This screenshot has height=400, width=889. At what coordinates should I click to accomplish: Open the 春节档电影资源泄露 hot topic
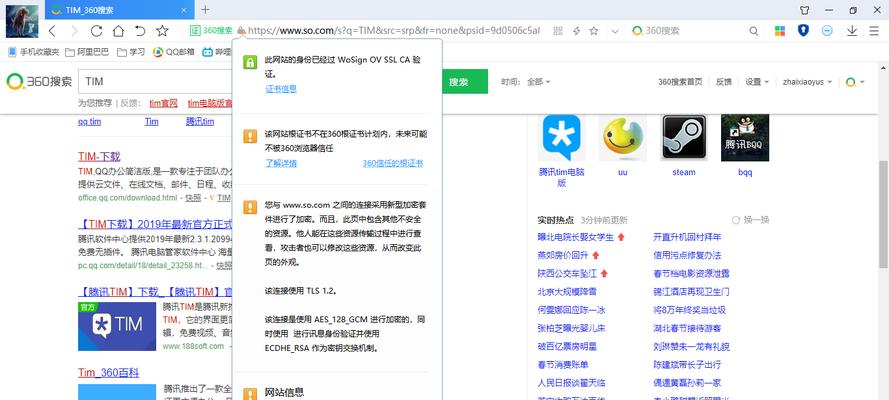(x=691, y=274)
